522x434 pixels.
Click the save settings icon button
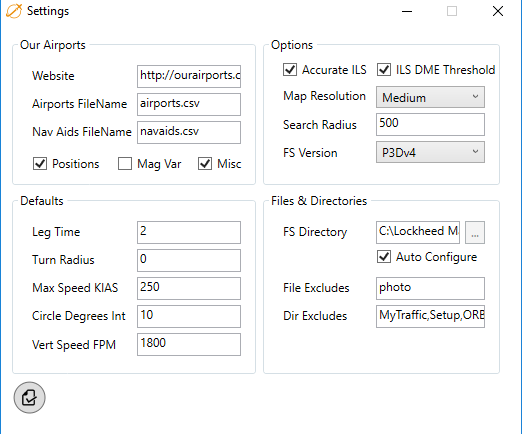(x=29, y=397)
